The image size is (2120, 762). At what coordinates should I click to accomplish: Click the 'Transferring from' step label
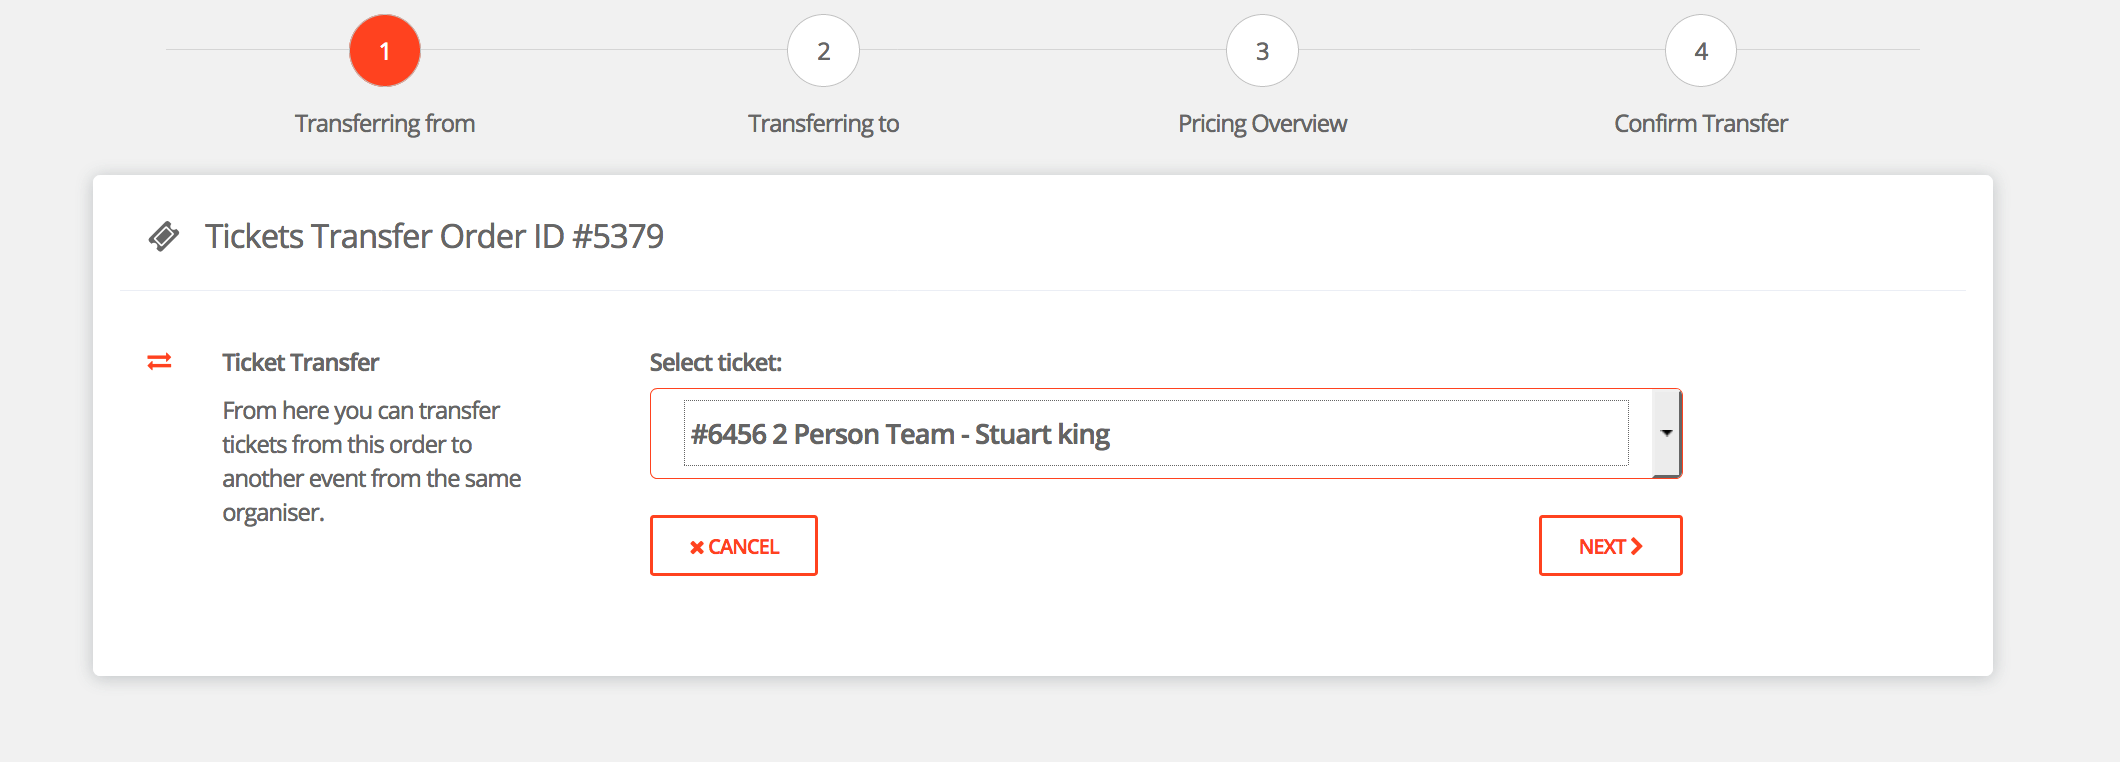pyautogui.click(x=385, y=124)
